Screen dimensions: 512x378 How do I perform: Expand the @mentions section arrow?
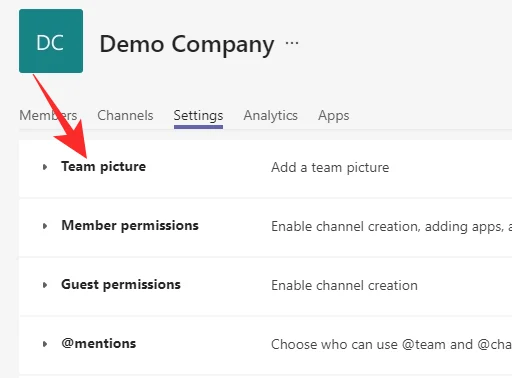click(x=45, y=344)
